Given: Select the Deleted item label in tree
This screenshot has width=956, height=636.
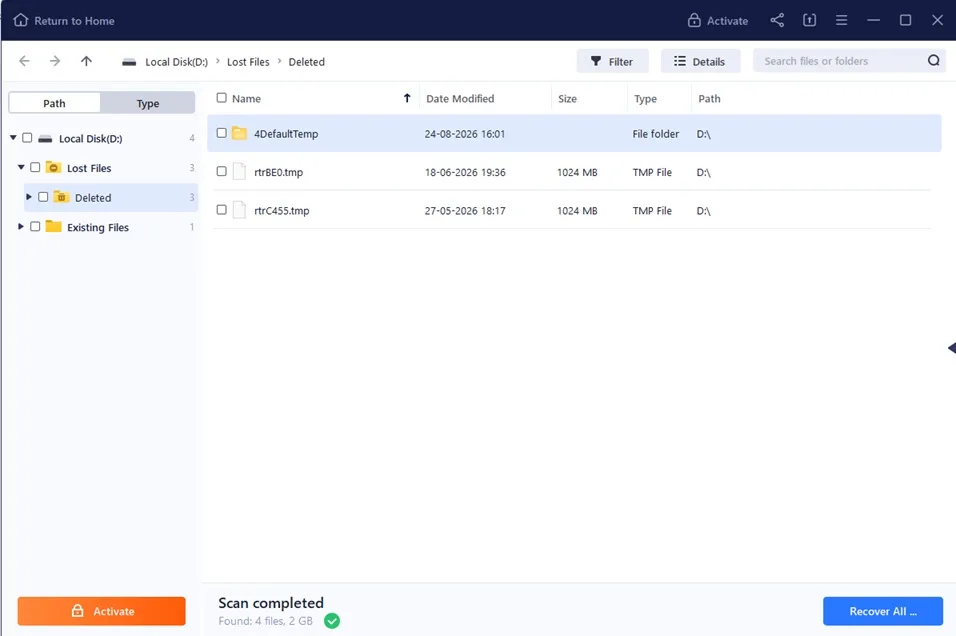Looking at the screenshot, I should (x=93, y=198).
